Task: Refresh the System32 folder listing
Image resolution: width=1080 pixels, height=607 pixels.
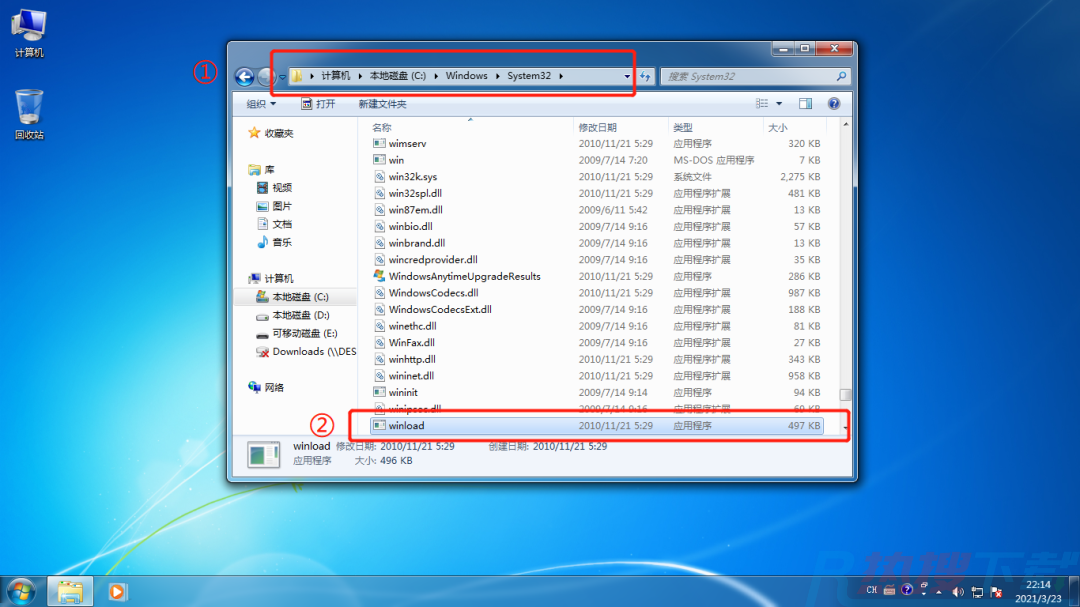Action: click(645, 76)
